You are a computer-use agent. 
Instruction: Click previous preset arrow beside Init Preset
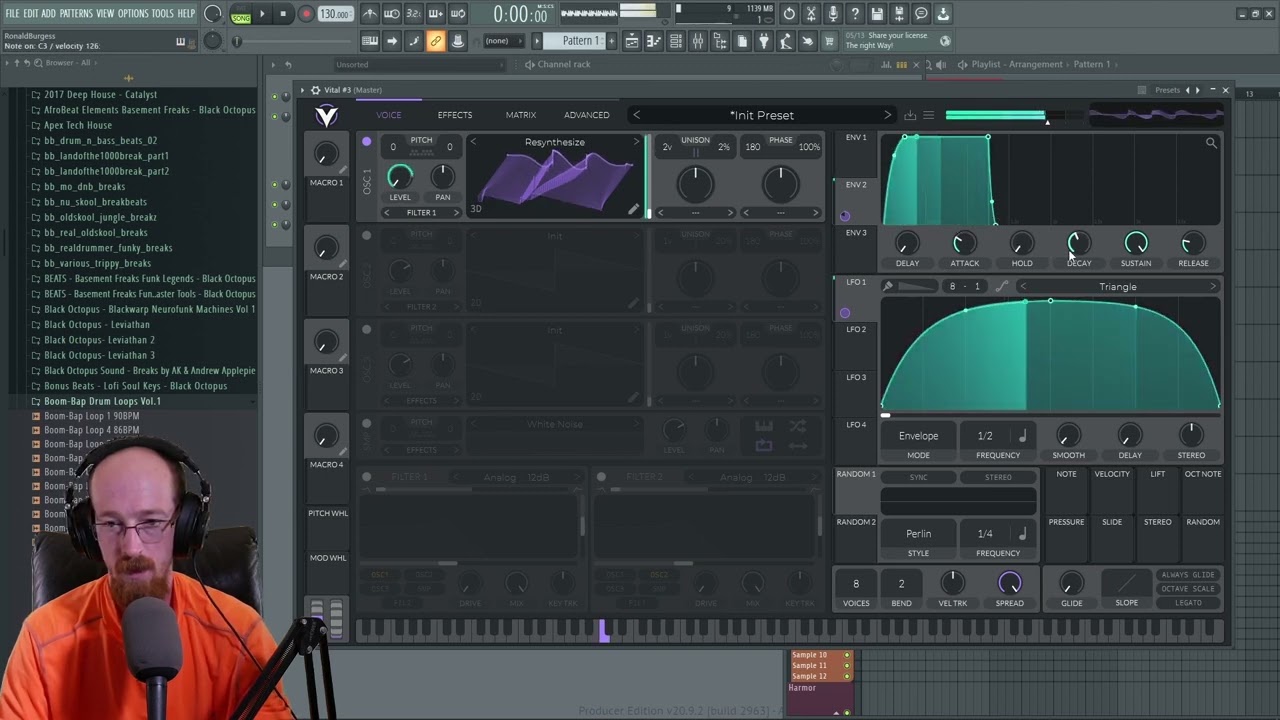[636, 115]
